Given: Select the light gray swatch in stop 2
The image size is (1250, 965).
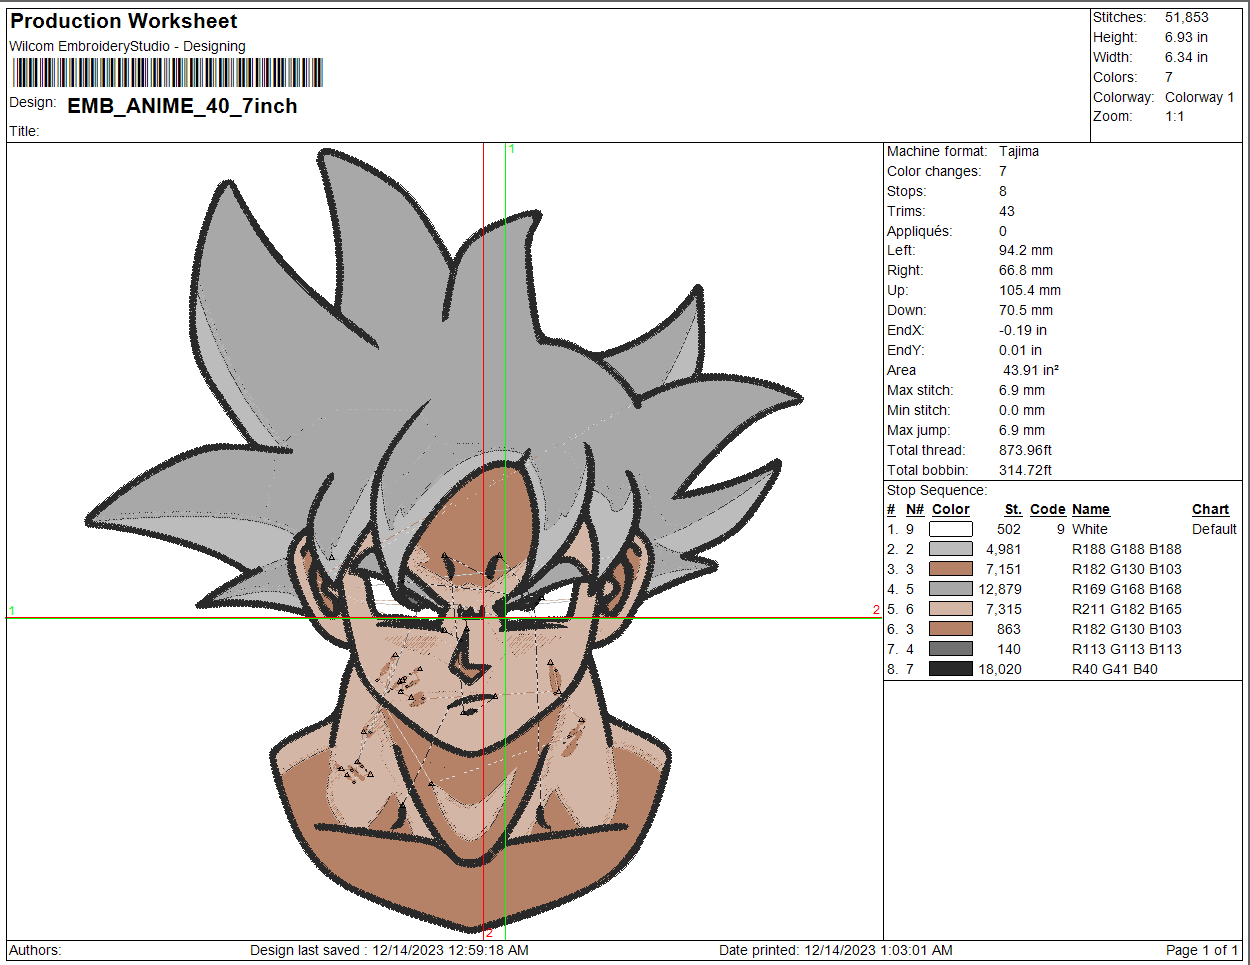Looking at the screenshot, I should 950,549.
